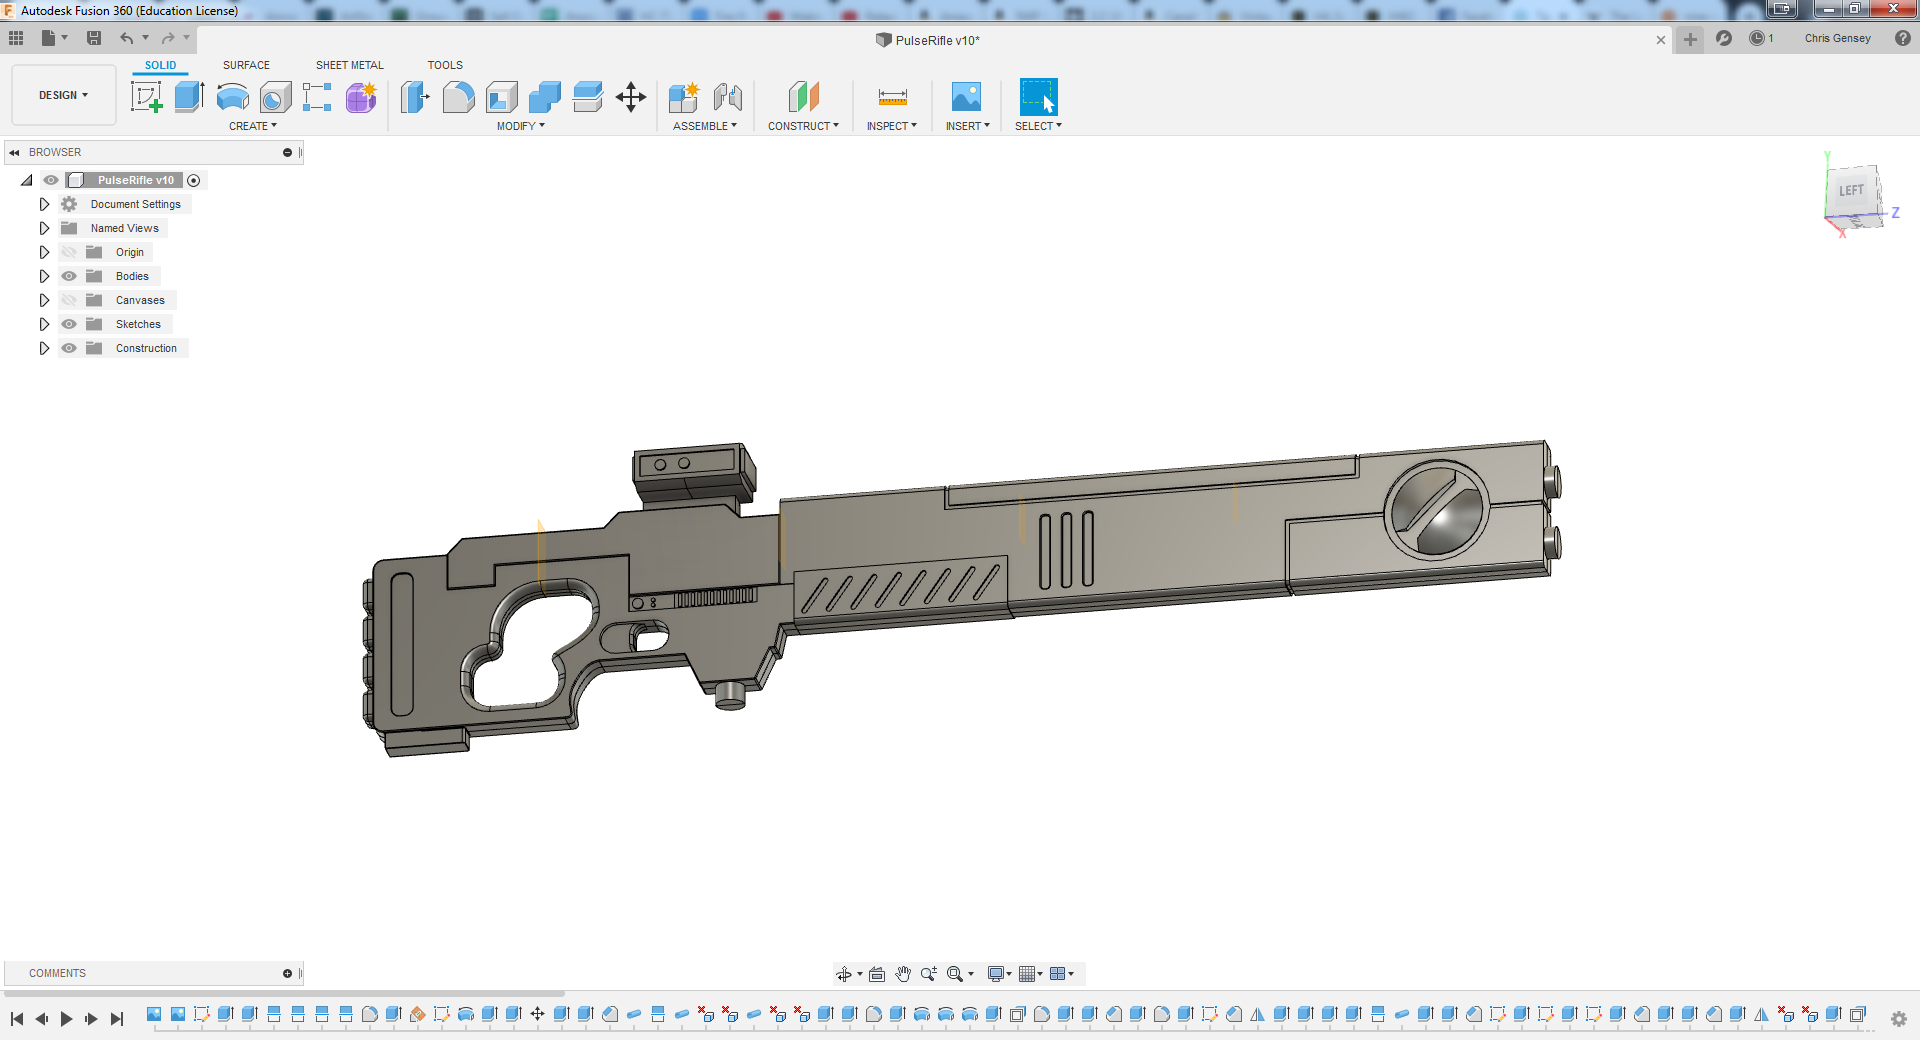The height and width of the screenshot is (1062, 1920).
Task: Select the Revolve tool icon
Action: click(x=232, y=97)
